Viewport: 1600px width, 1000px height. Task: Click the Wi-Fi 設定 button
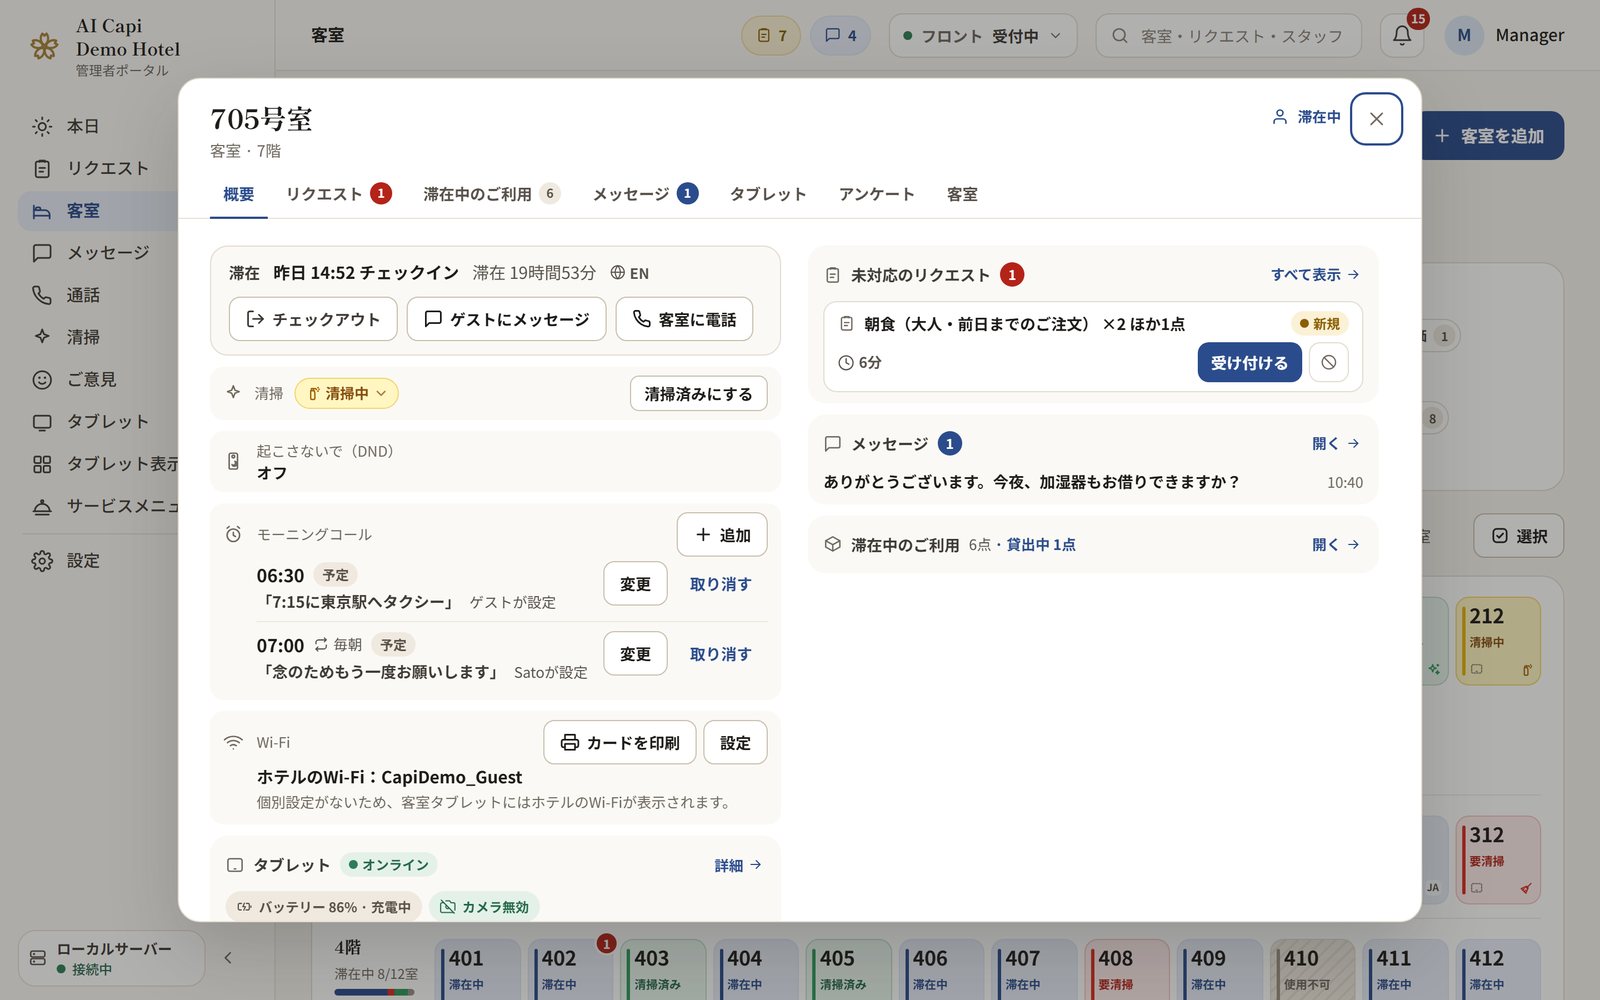pos(735,742)
